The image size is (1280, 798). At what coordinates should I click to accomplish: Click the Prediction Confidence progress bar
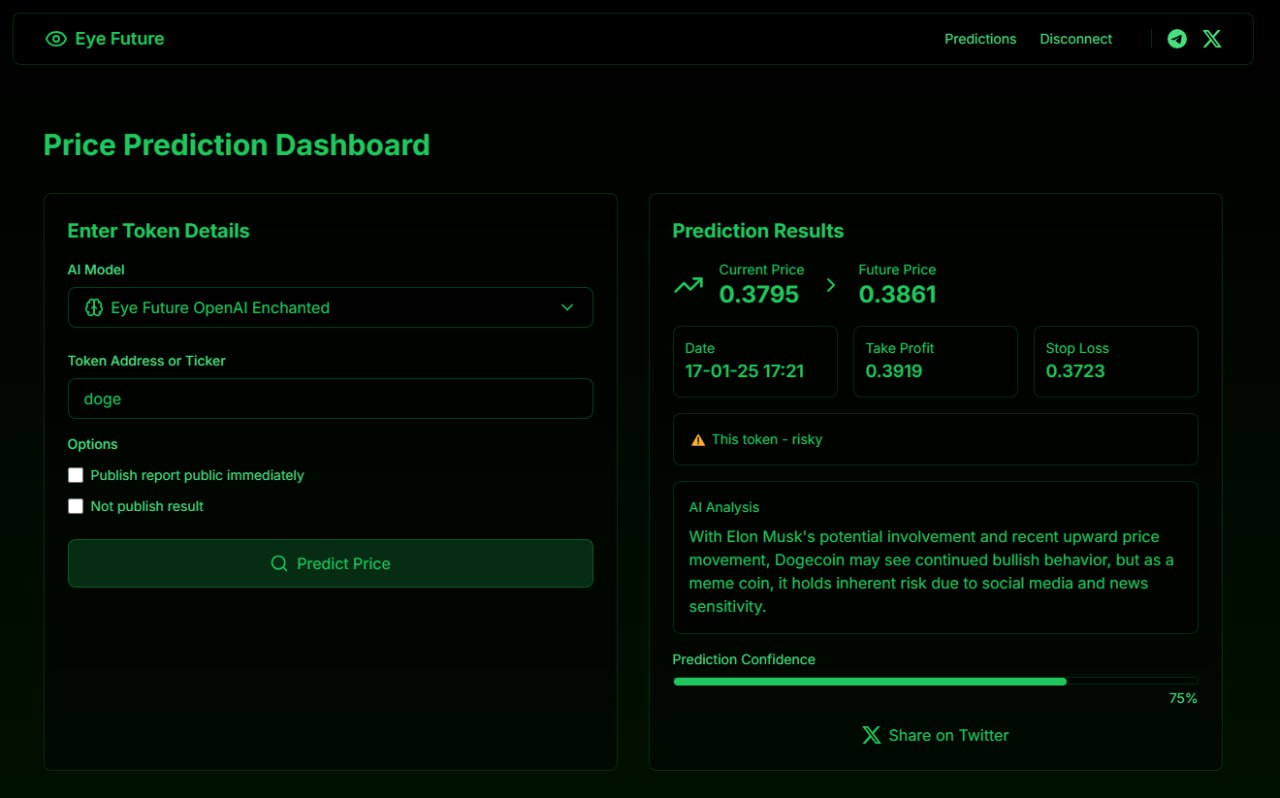point(935,681)
